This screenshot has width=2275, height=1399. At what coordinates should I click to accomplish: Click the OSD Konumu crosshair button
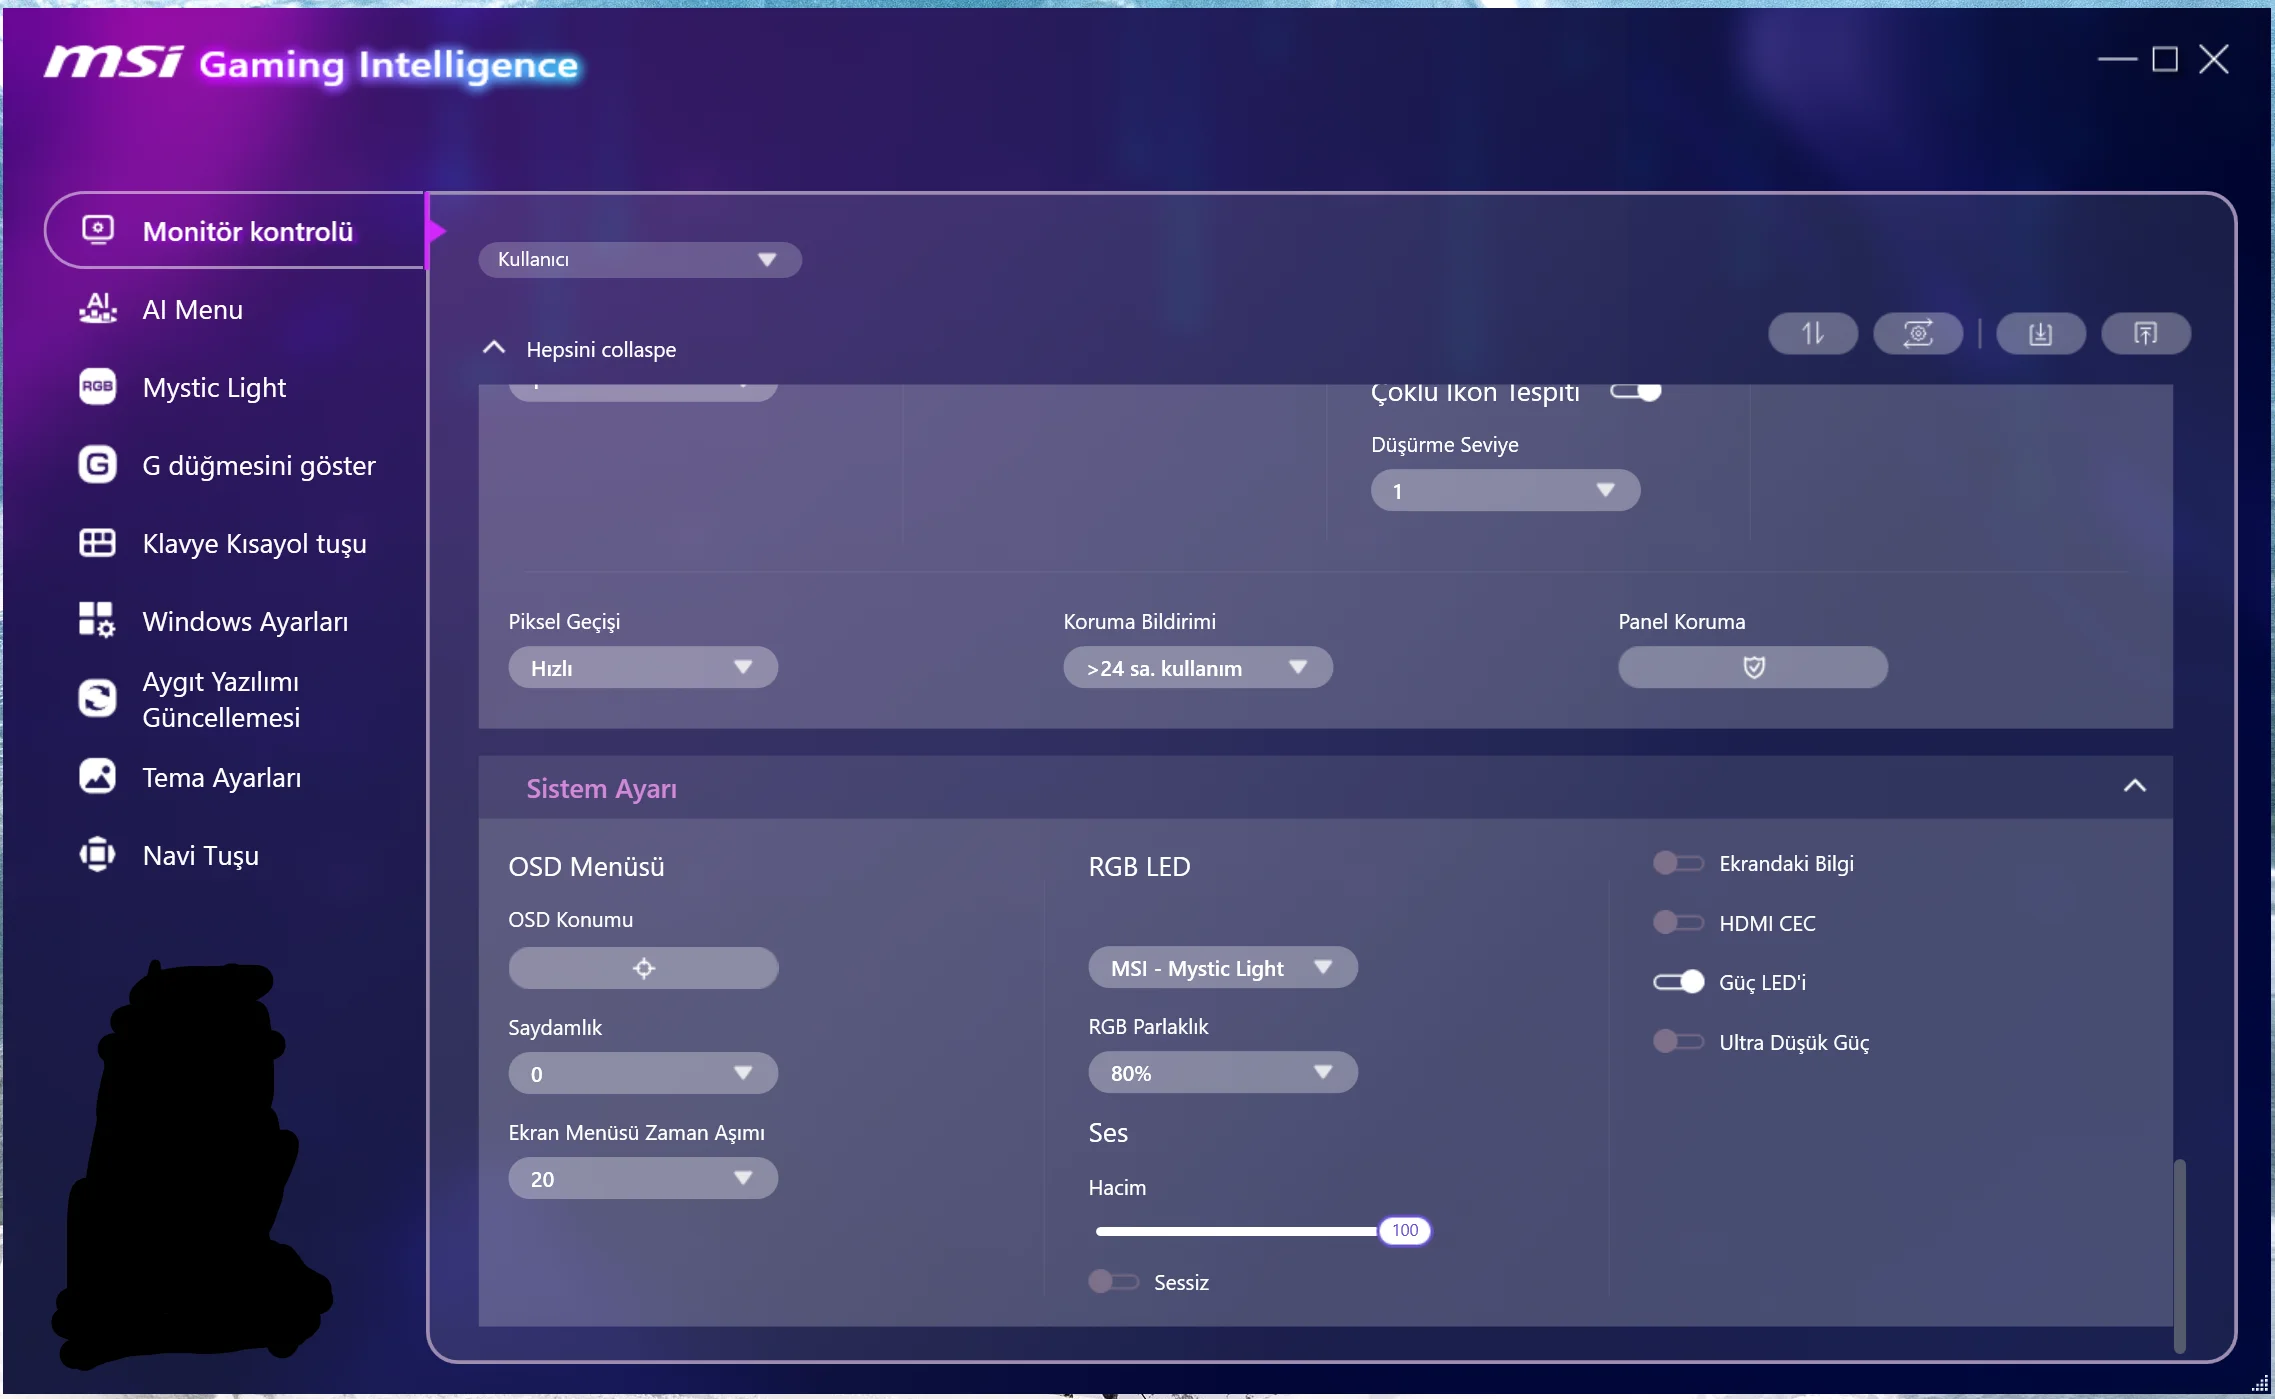pyautogui.click(x=643, y=968)
